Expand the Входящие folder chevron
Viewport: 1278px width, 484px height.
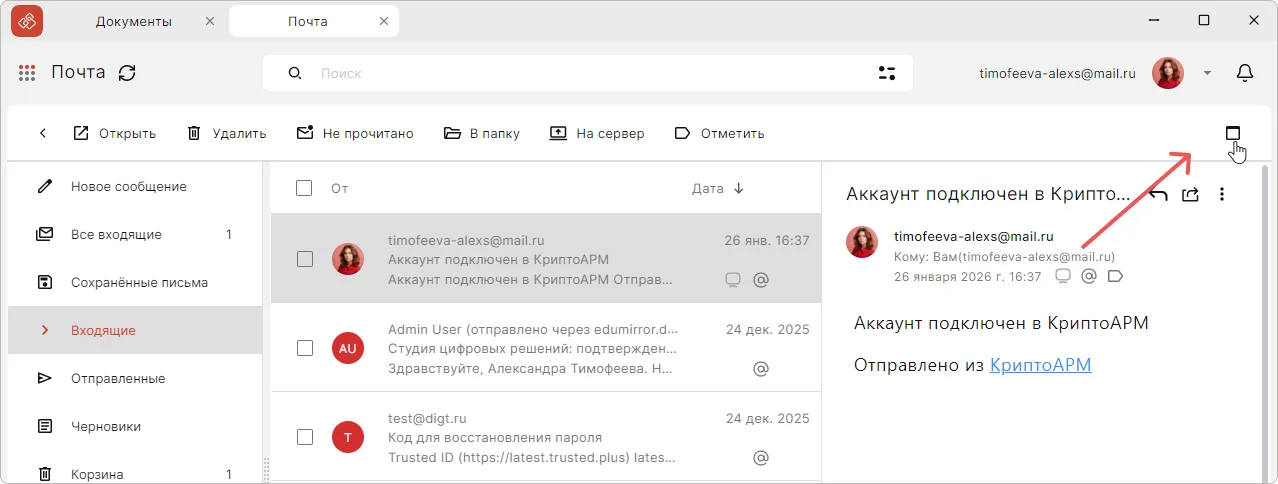45,330
